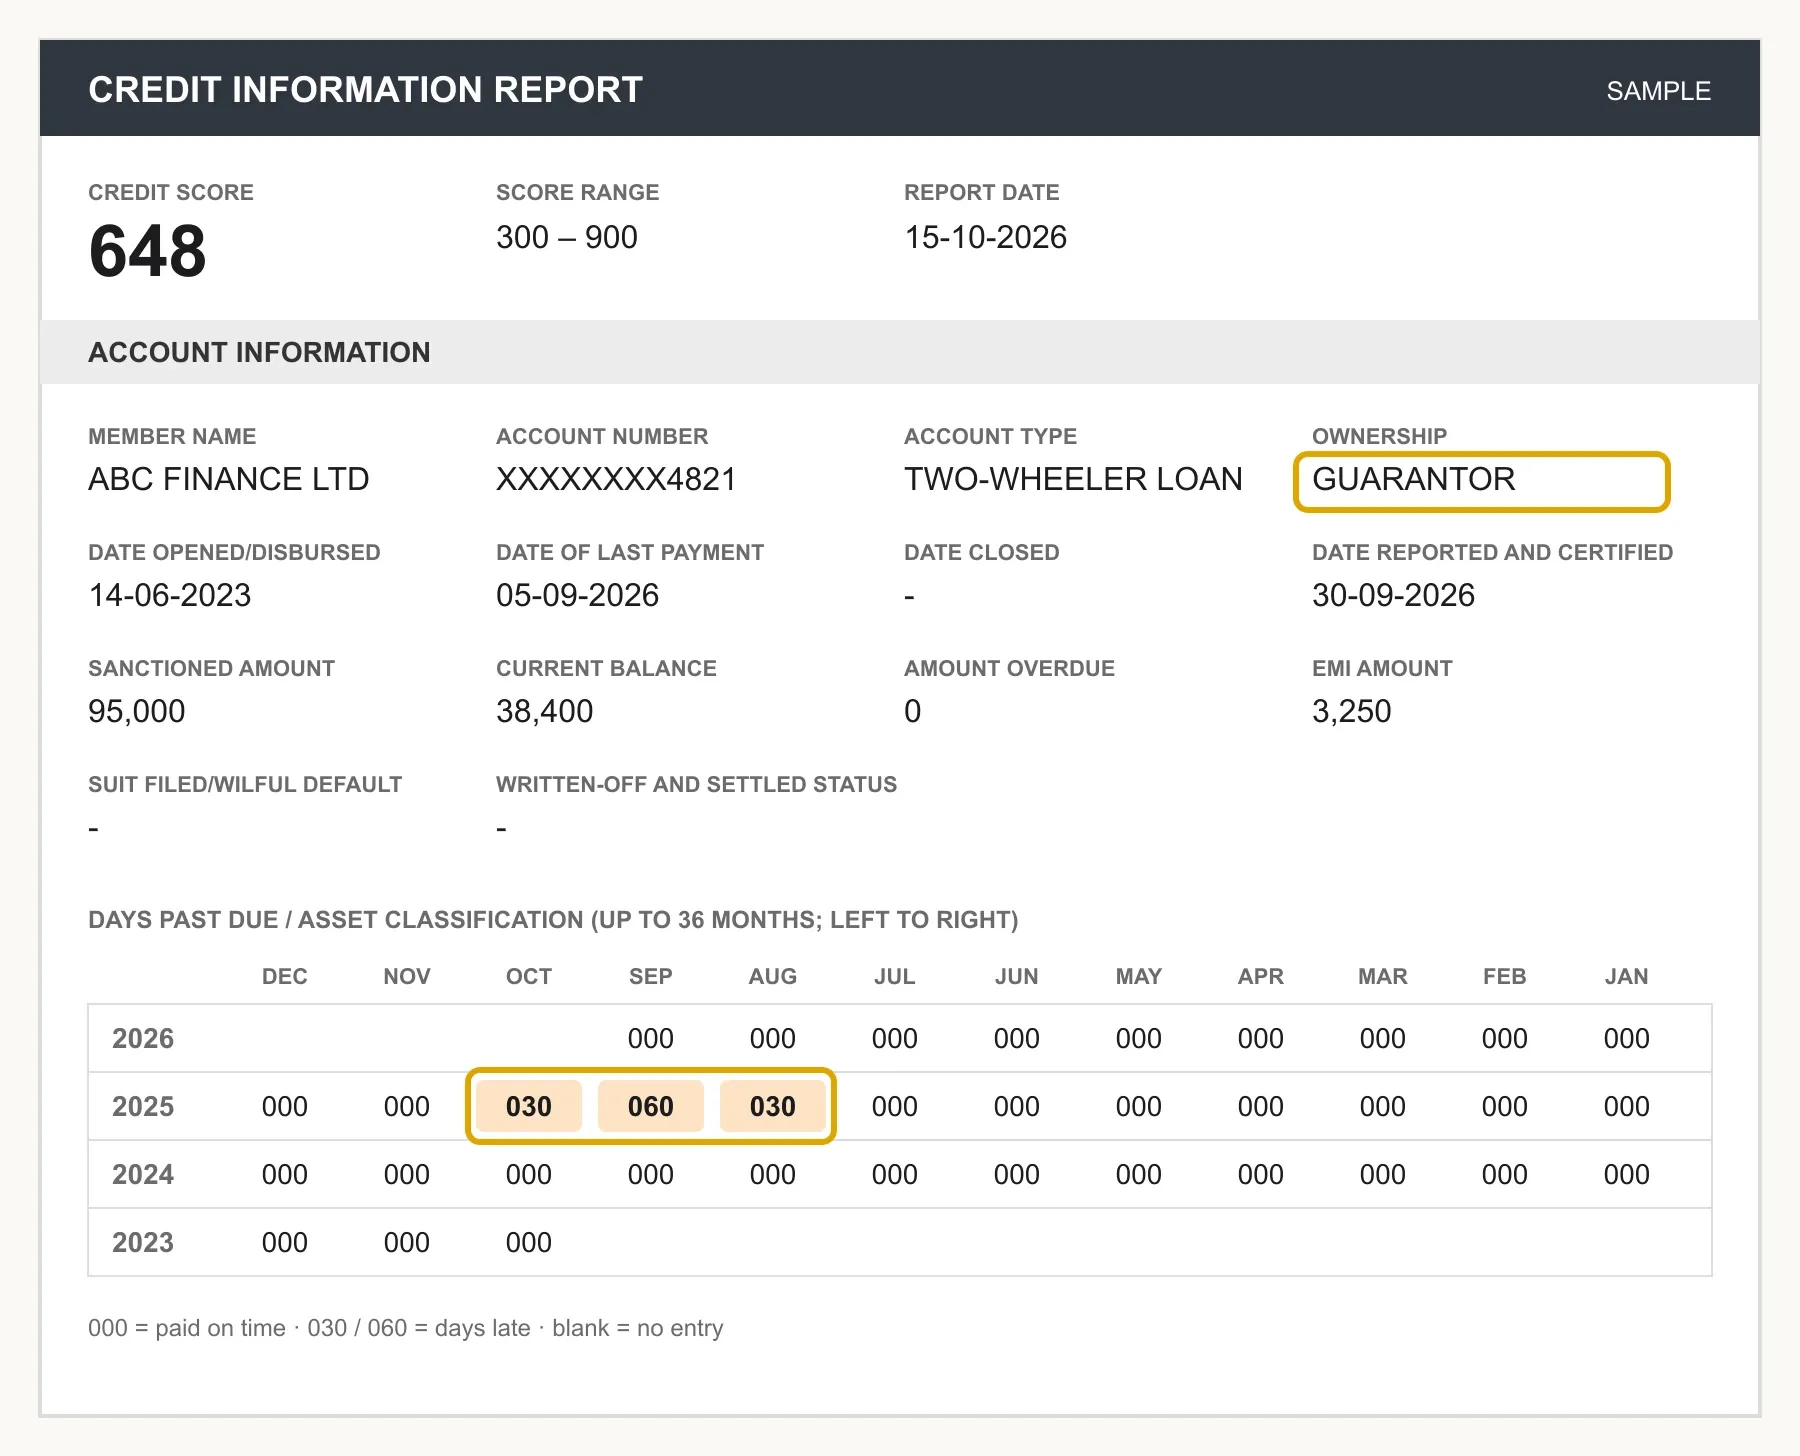Select the score range 300 – 900
Image resolution: width=1800 pixels, height=1456 pixels.
[567, 237]
